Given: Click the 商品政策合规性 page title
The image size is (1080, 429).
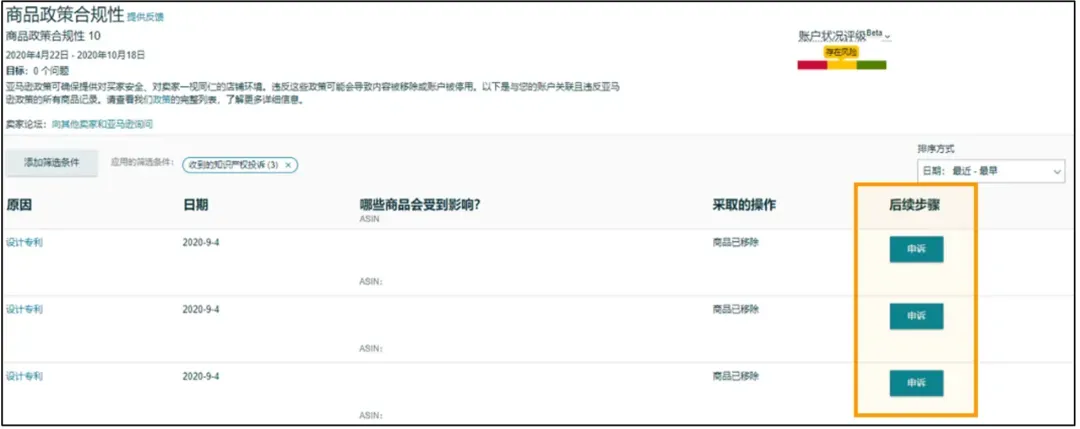Looking at the screenshot, I should pyautogui.click(x=65, y=14).
